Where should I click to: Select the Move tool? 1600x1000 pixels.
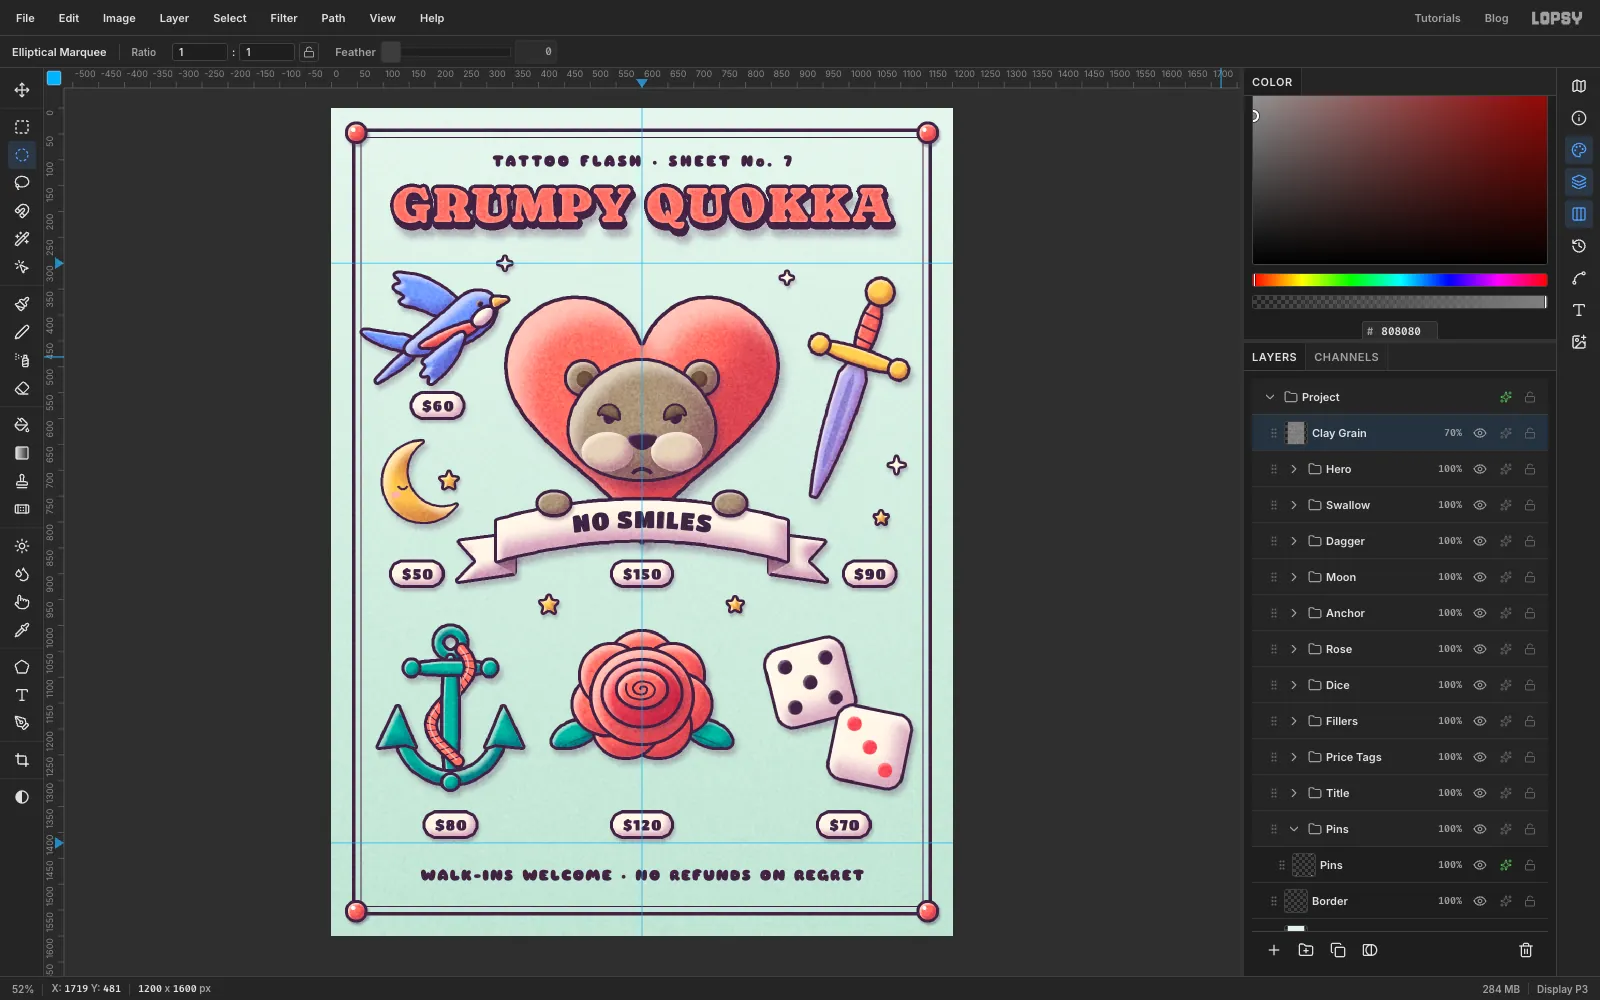coord(22,90)
